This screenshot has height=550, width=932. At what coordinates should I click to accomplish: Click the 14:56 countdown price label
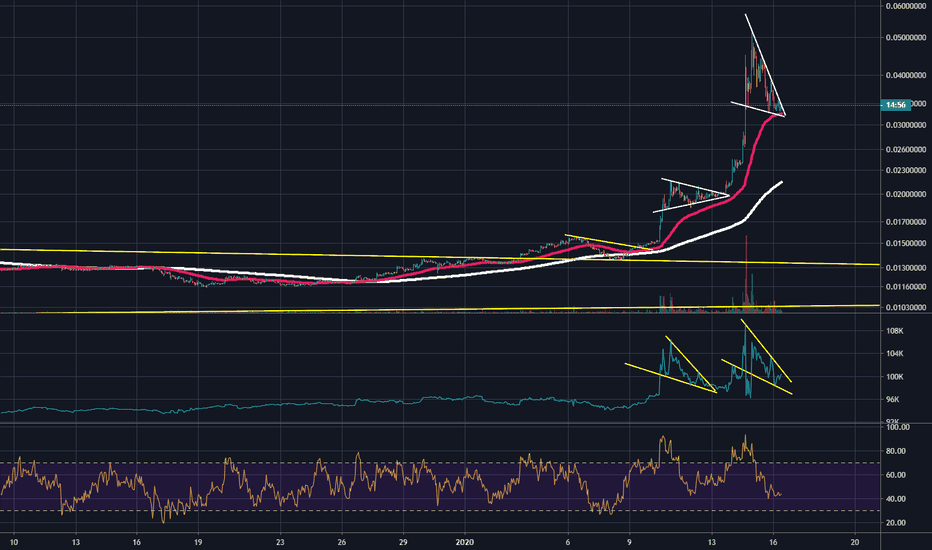(x=896, y=105)
